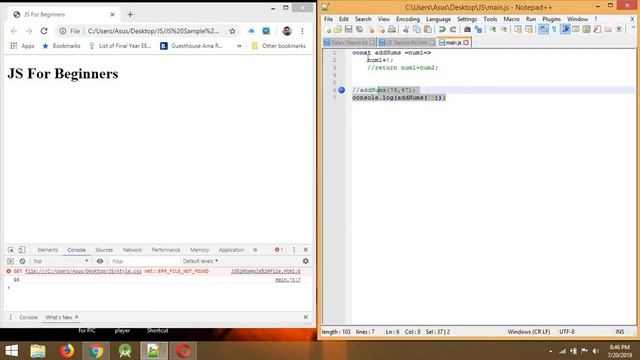Open the main.js:7 source link
Screen dimensions: 640x360
pos(288,280)
